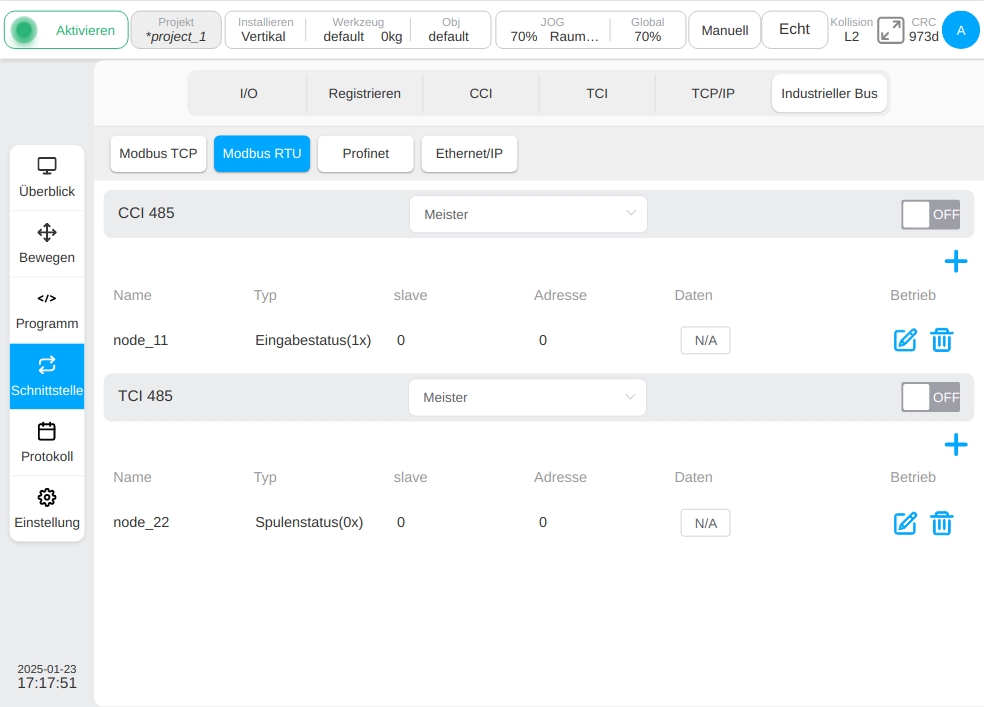Select the Profinet sub-tab
Image resolution: width=984 pixels, height=707 pixels.
click(x=366, y=154)
